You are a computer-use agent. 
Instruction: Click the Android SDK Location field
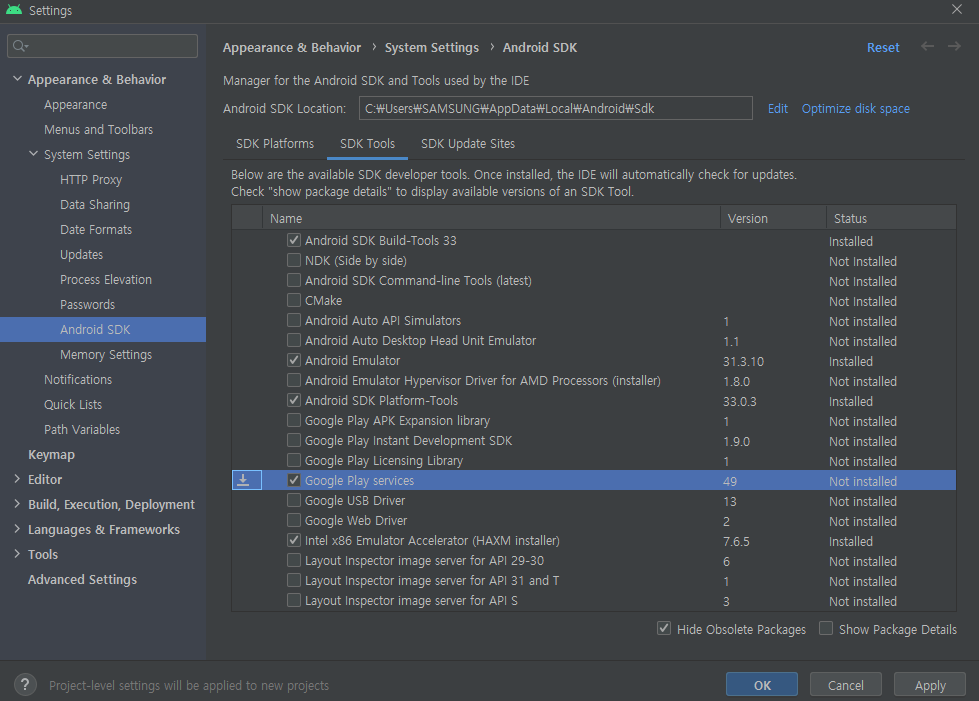pyautogui.click(x=555, y=108)
